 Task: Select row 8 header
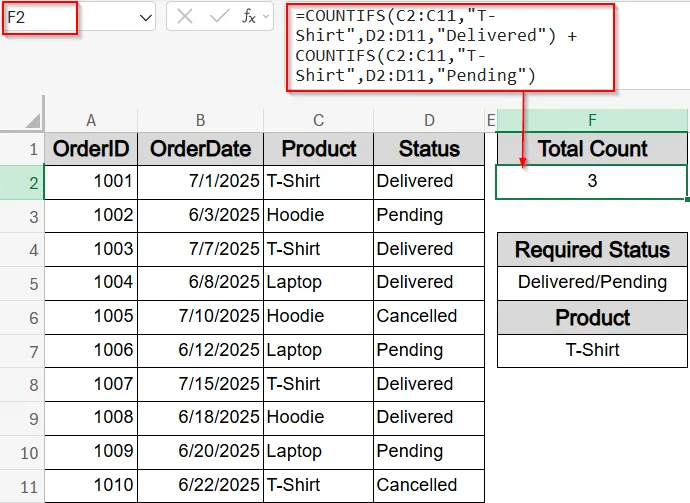[22, 385]
